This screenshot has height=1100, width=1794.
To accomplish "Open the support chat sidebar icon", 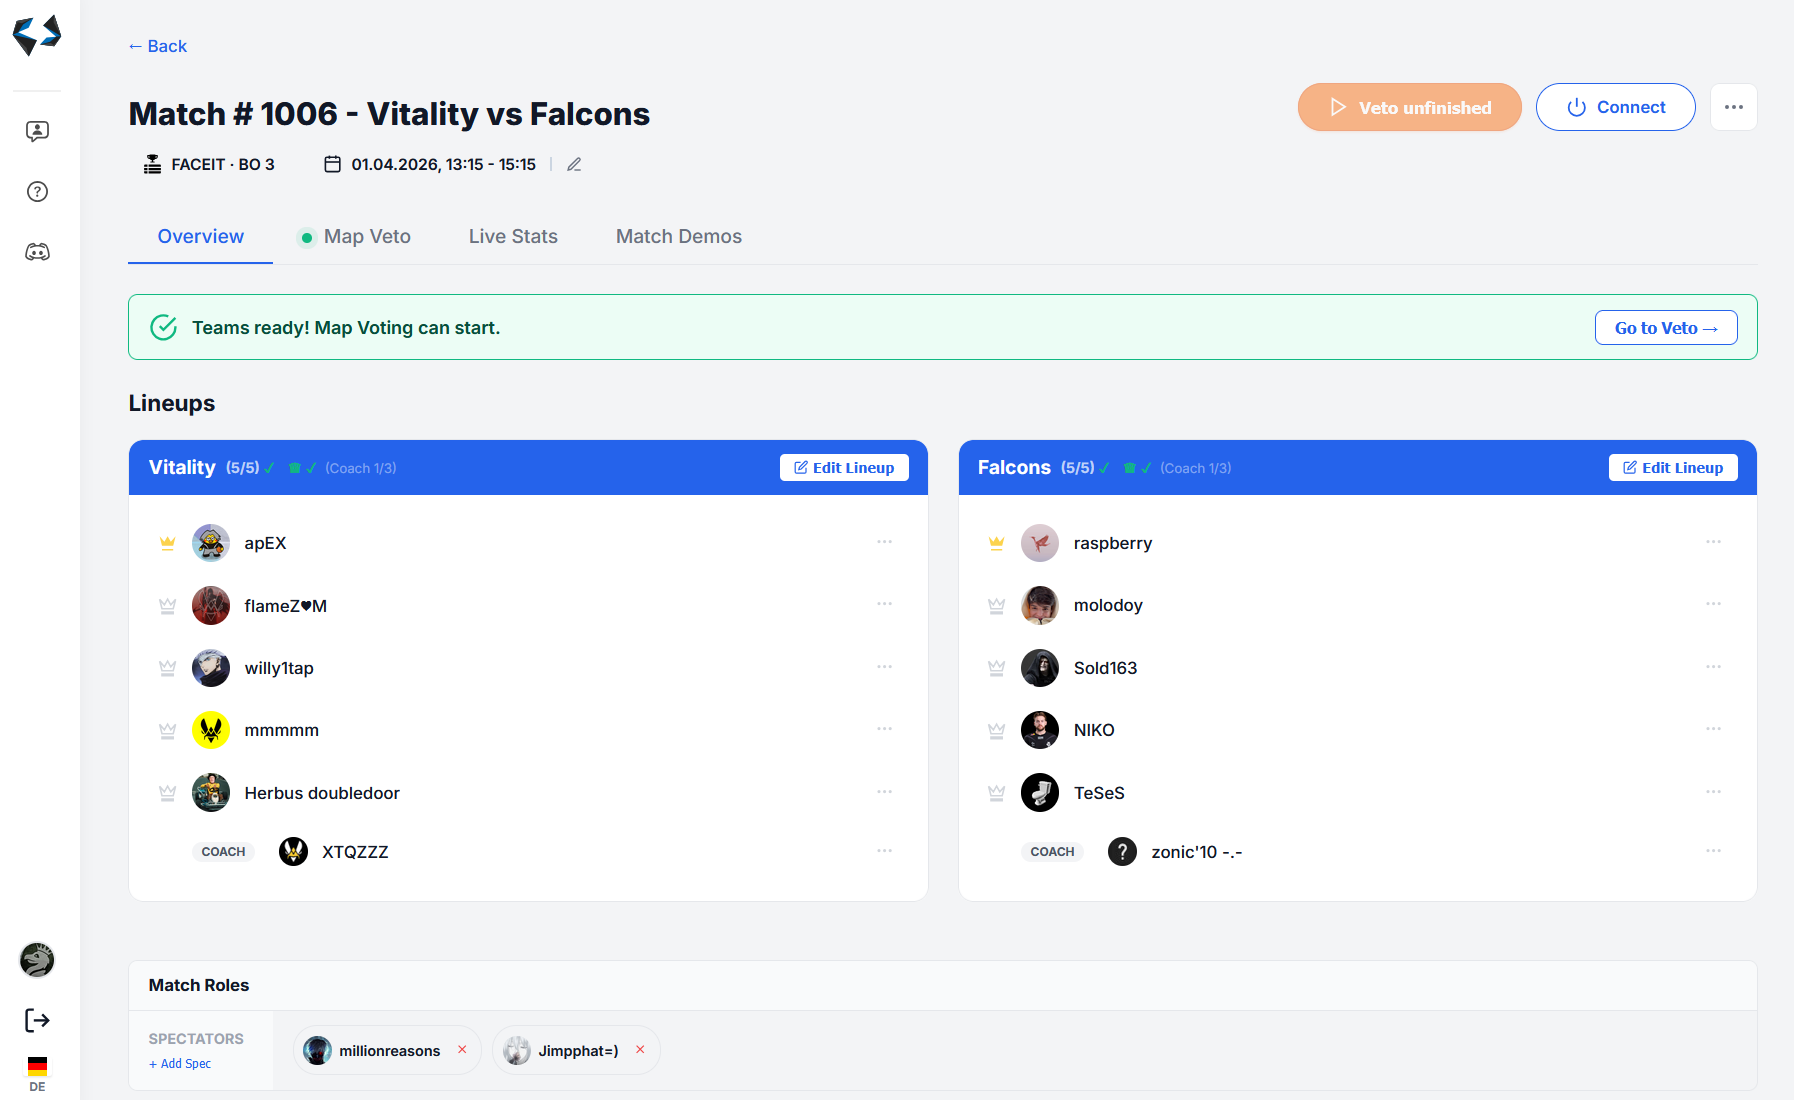I will [x=37, y=131].
